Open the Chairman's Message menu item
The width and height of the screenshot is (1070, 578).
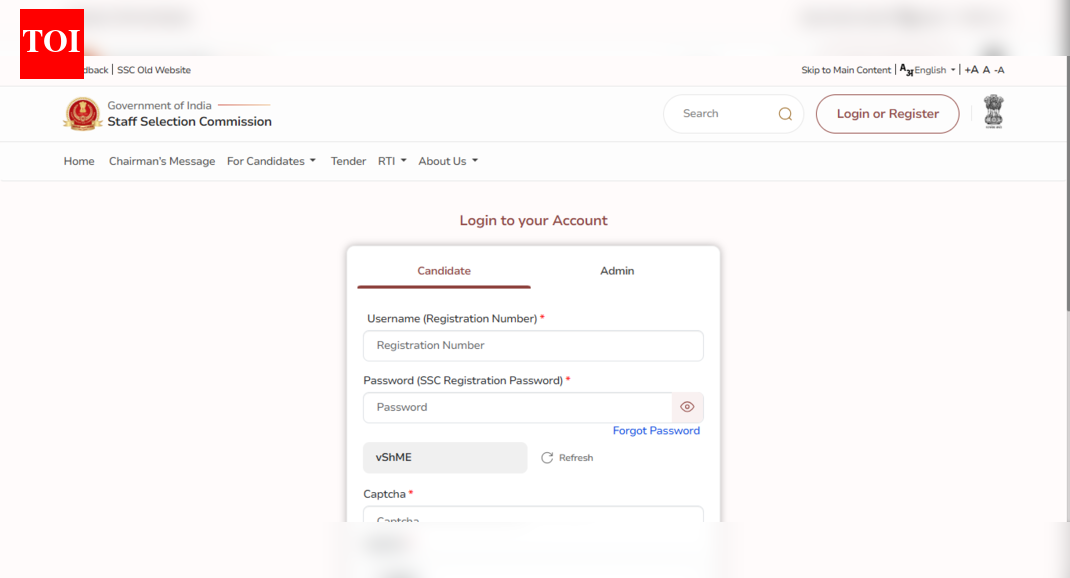[x=162, y=161]
